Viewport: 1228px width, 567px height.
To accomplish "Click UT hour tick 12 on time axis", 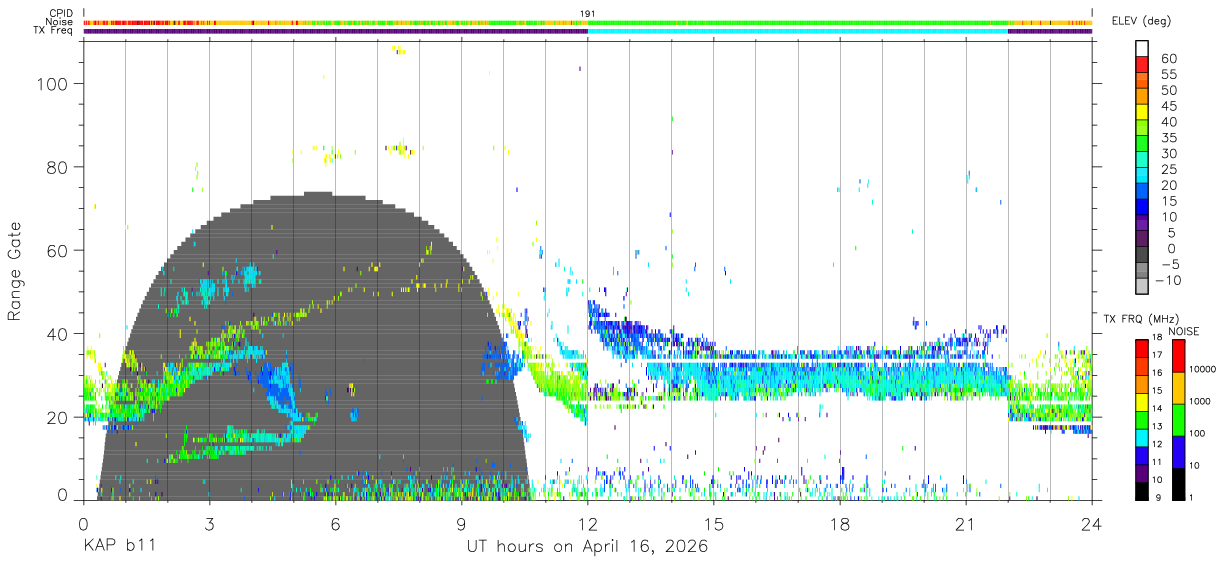I will coord(588,523).
